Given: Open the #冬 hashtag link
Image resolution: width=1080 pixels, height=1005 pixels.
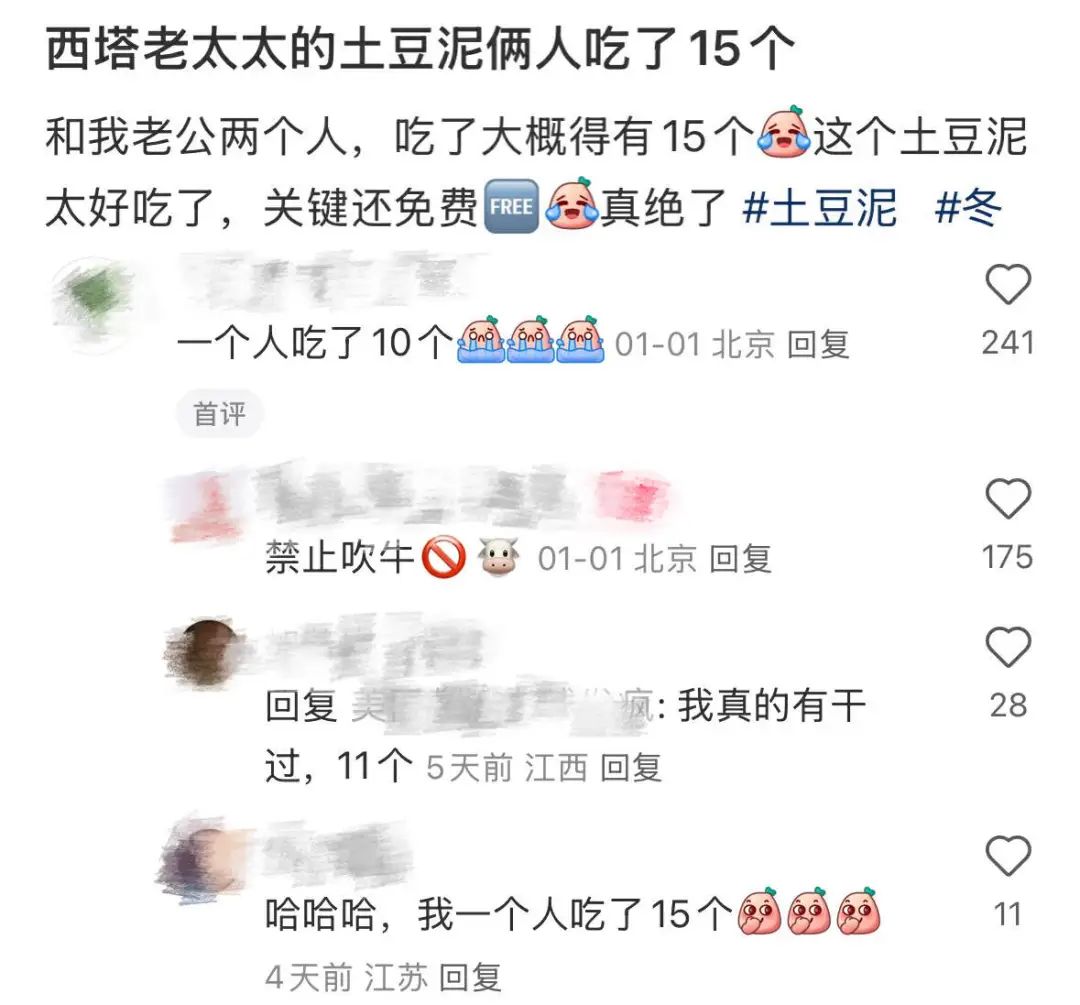Looking at the screenshot, I should pyautogui.click(x=968, y=207).
